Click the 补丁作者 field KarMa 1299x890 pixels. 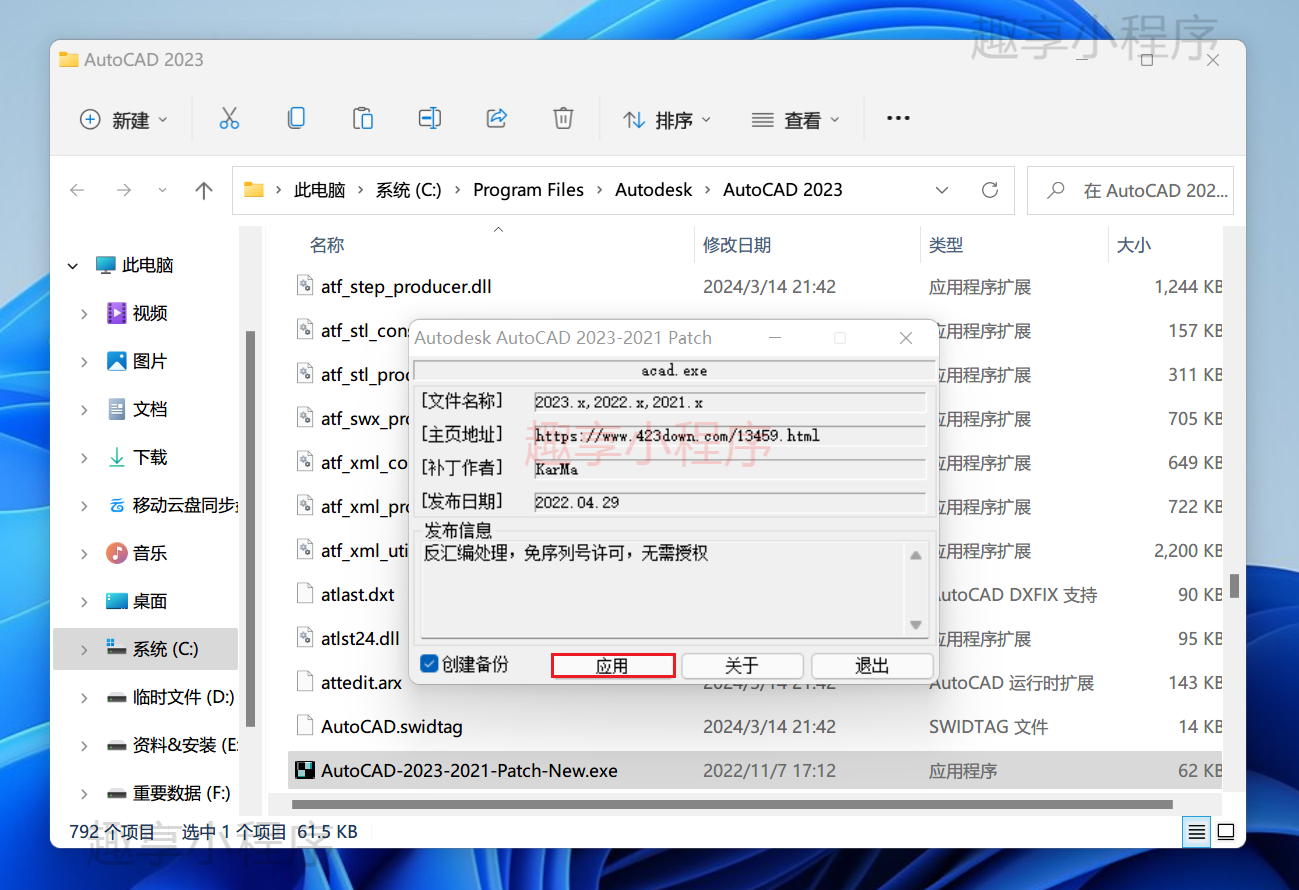[x=730, y=469]
